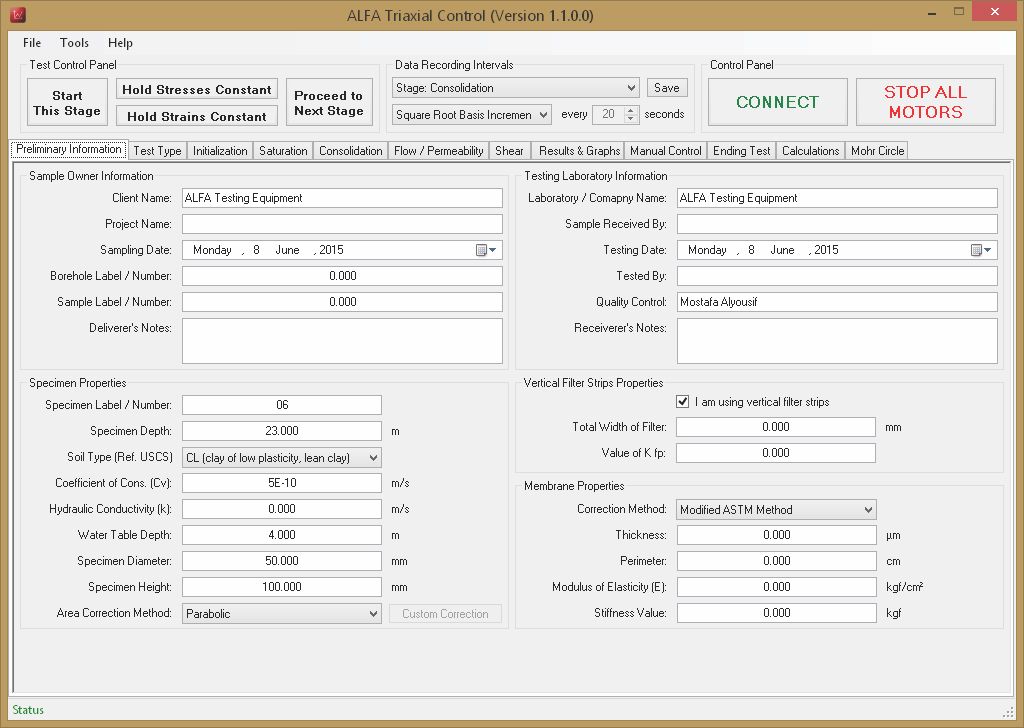The height and width of the screenshot is (728, 1024).
Task: Click the resize grip in status bar
Action: pyautogui.click(x=1008, y=712)
